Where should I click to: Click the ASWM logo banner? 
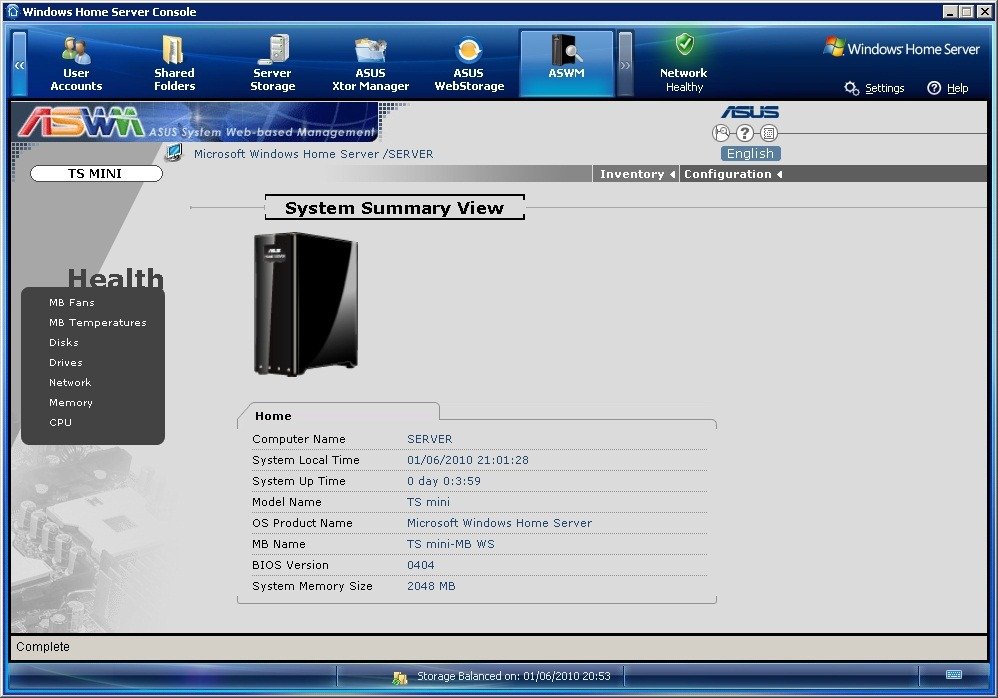pos(197,122)
